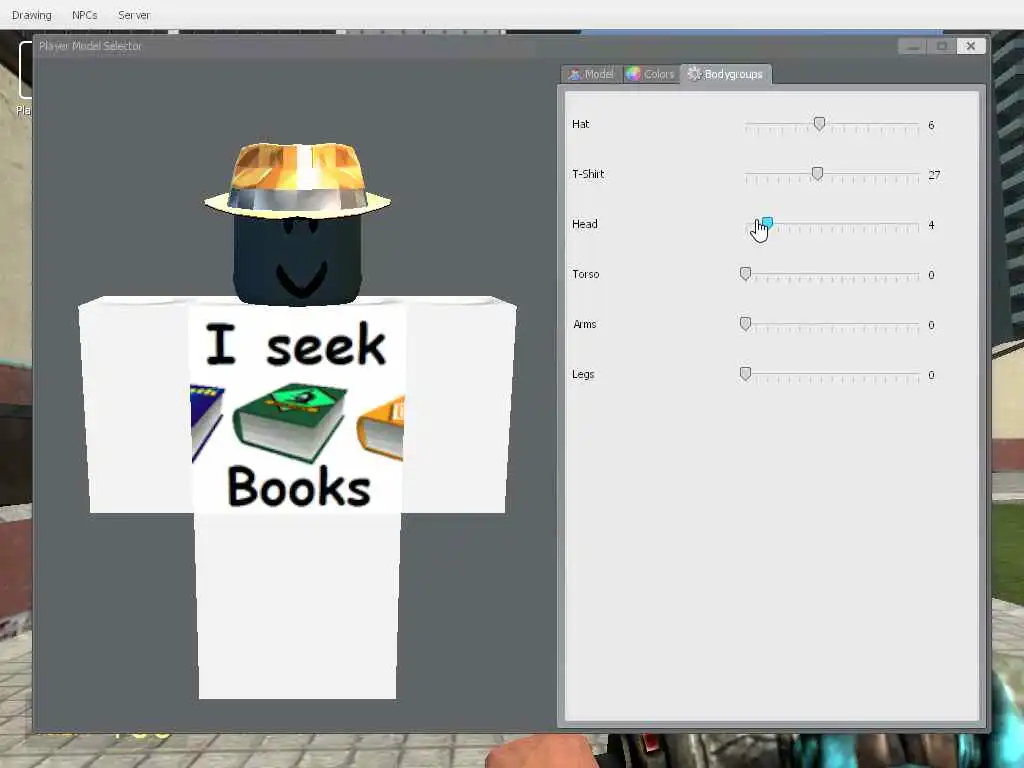Click the Legs slider handle
Viewport: 1024px width, 768px height.
[x=745, y=374]
